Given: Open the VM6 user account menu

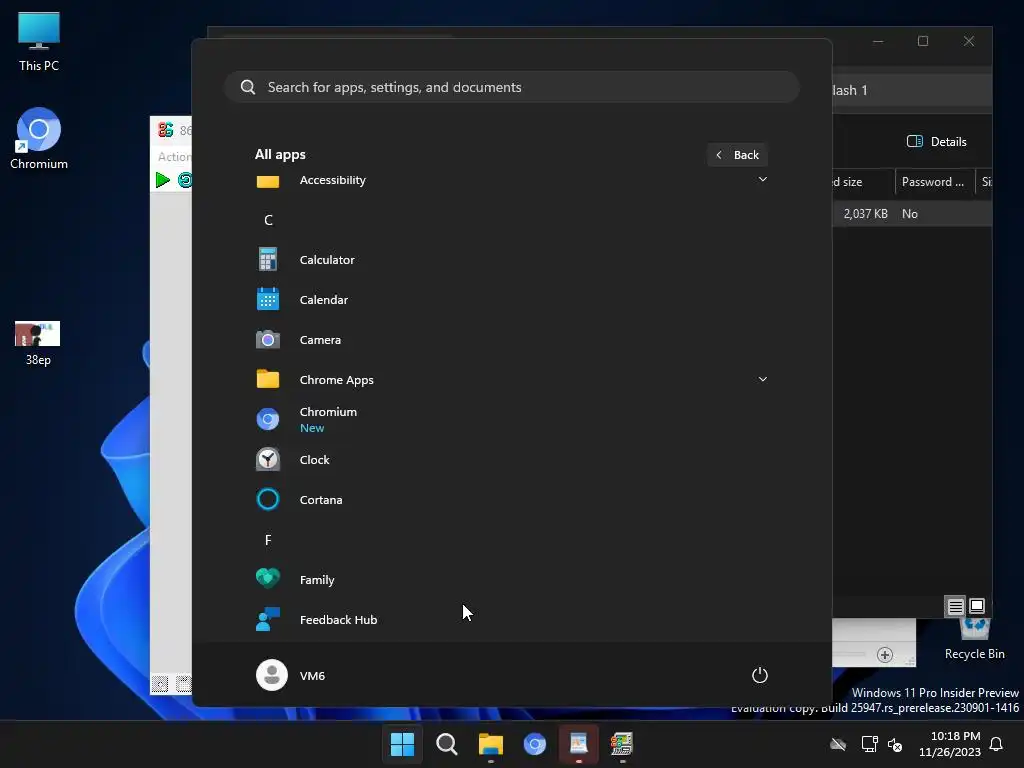Looking at the screenshot, I should click(291, 675).
